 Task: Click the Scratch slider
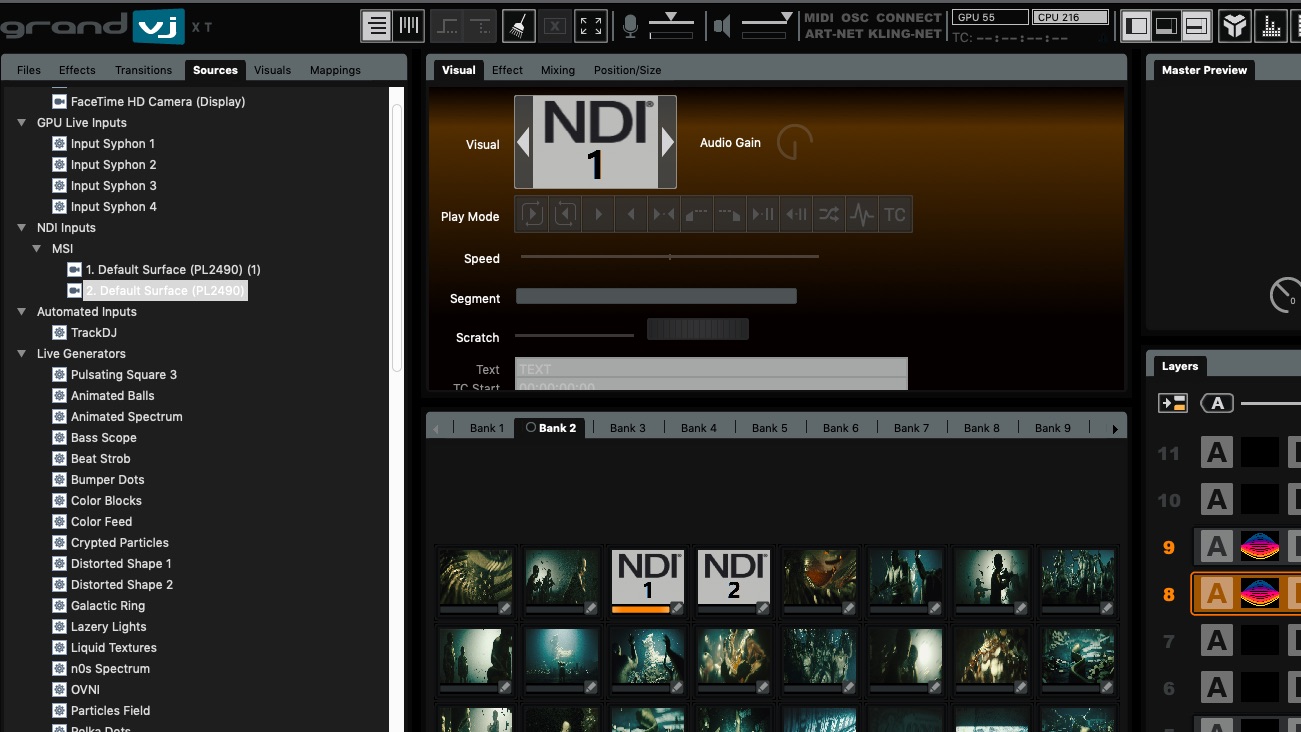click(x=574, y=336)
